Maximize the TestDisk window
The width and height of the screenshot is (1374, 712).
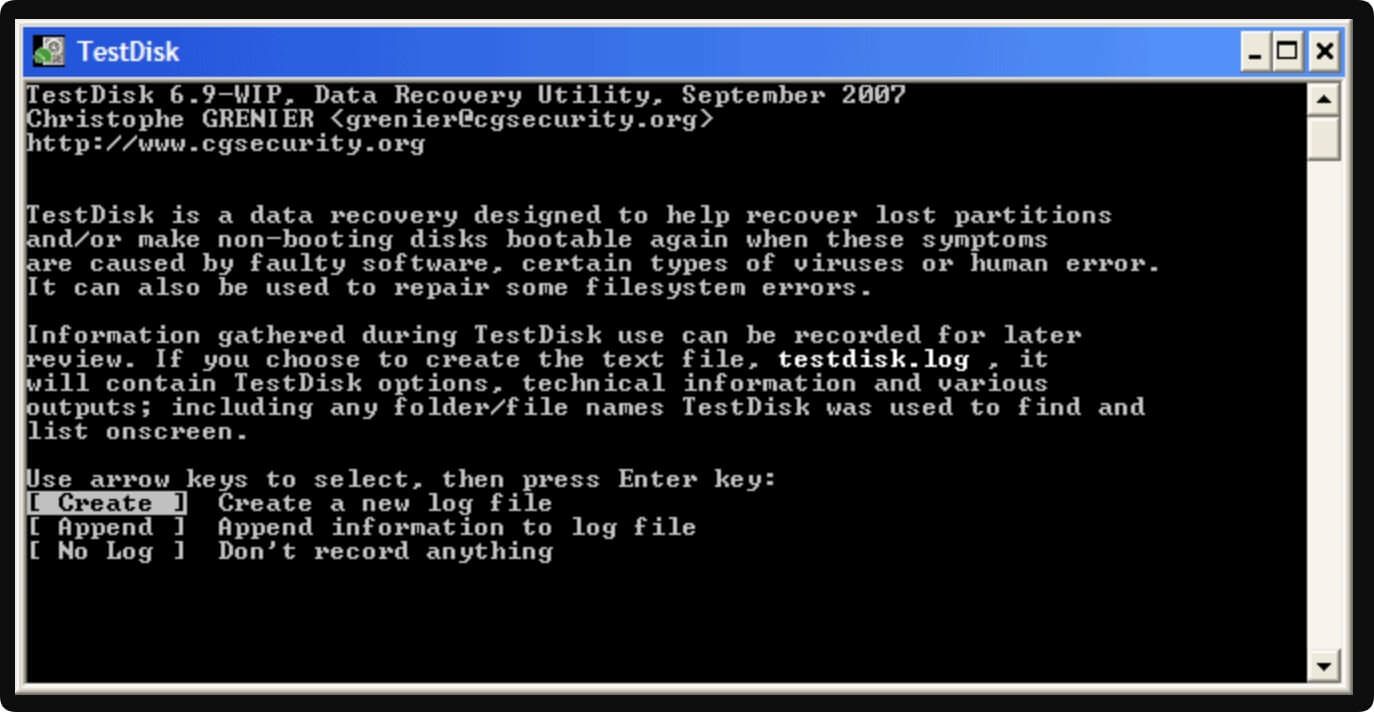(1288, 51)
